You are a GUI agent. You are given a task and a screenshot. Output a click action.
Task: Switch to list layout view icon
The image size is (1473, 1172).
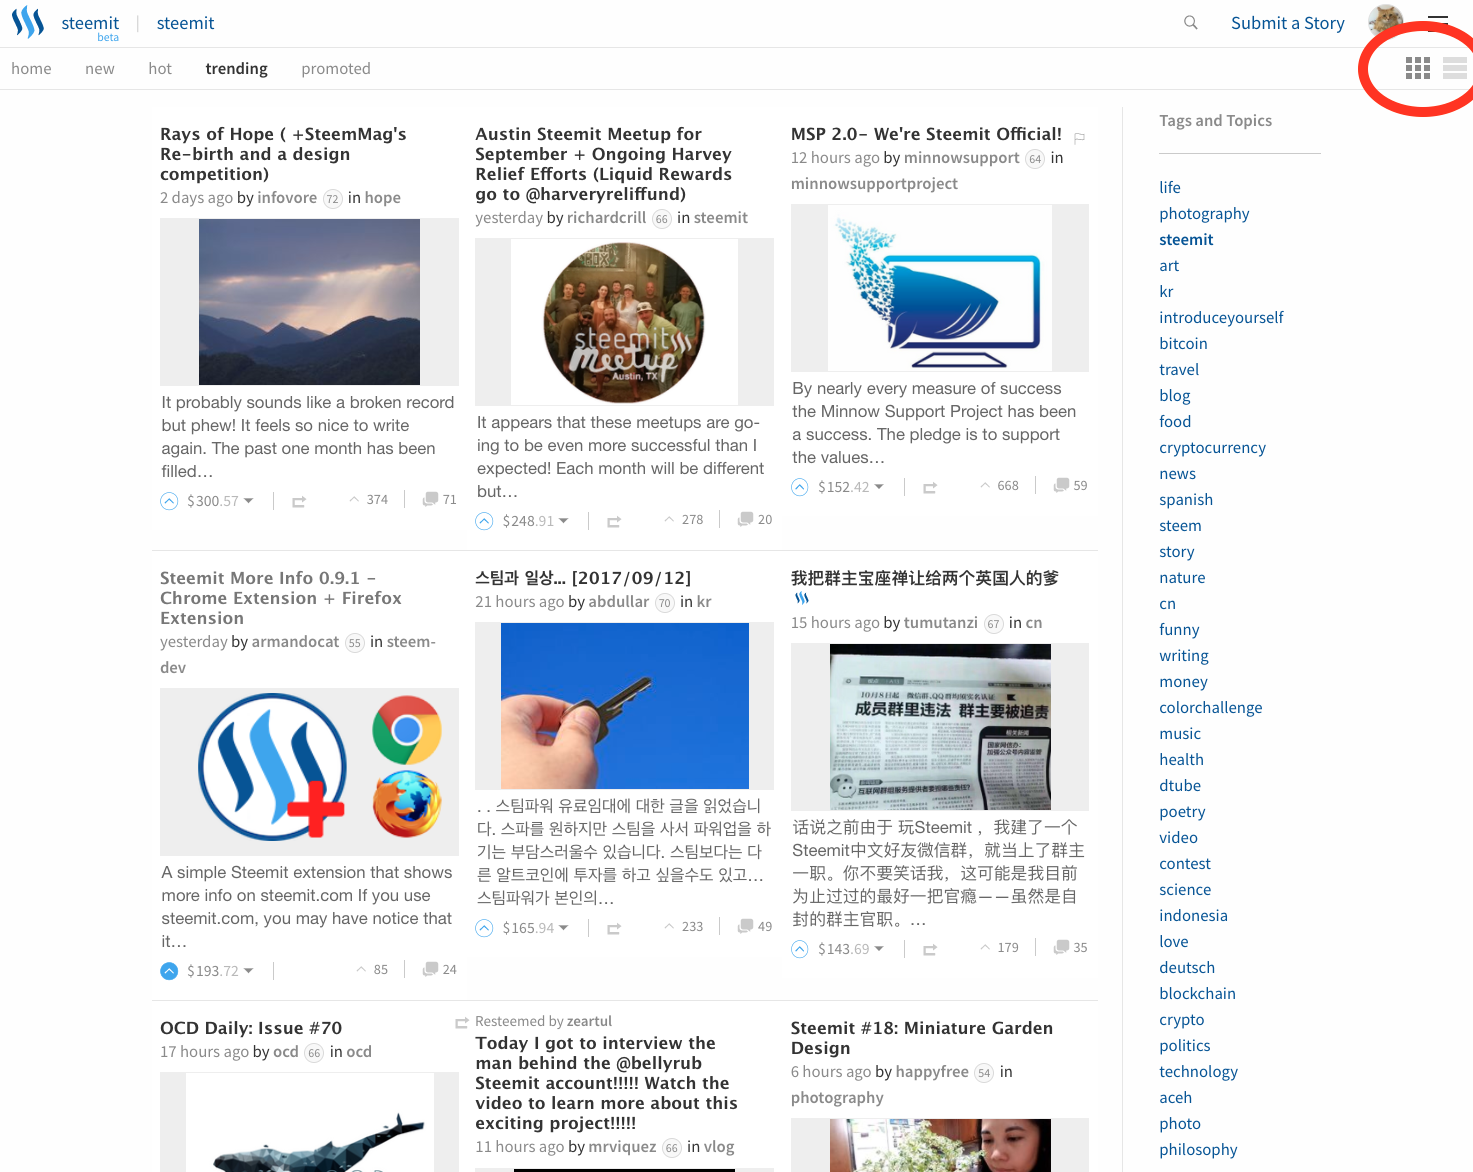tap(1453, 68)
